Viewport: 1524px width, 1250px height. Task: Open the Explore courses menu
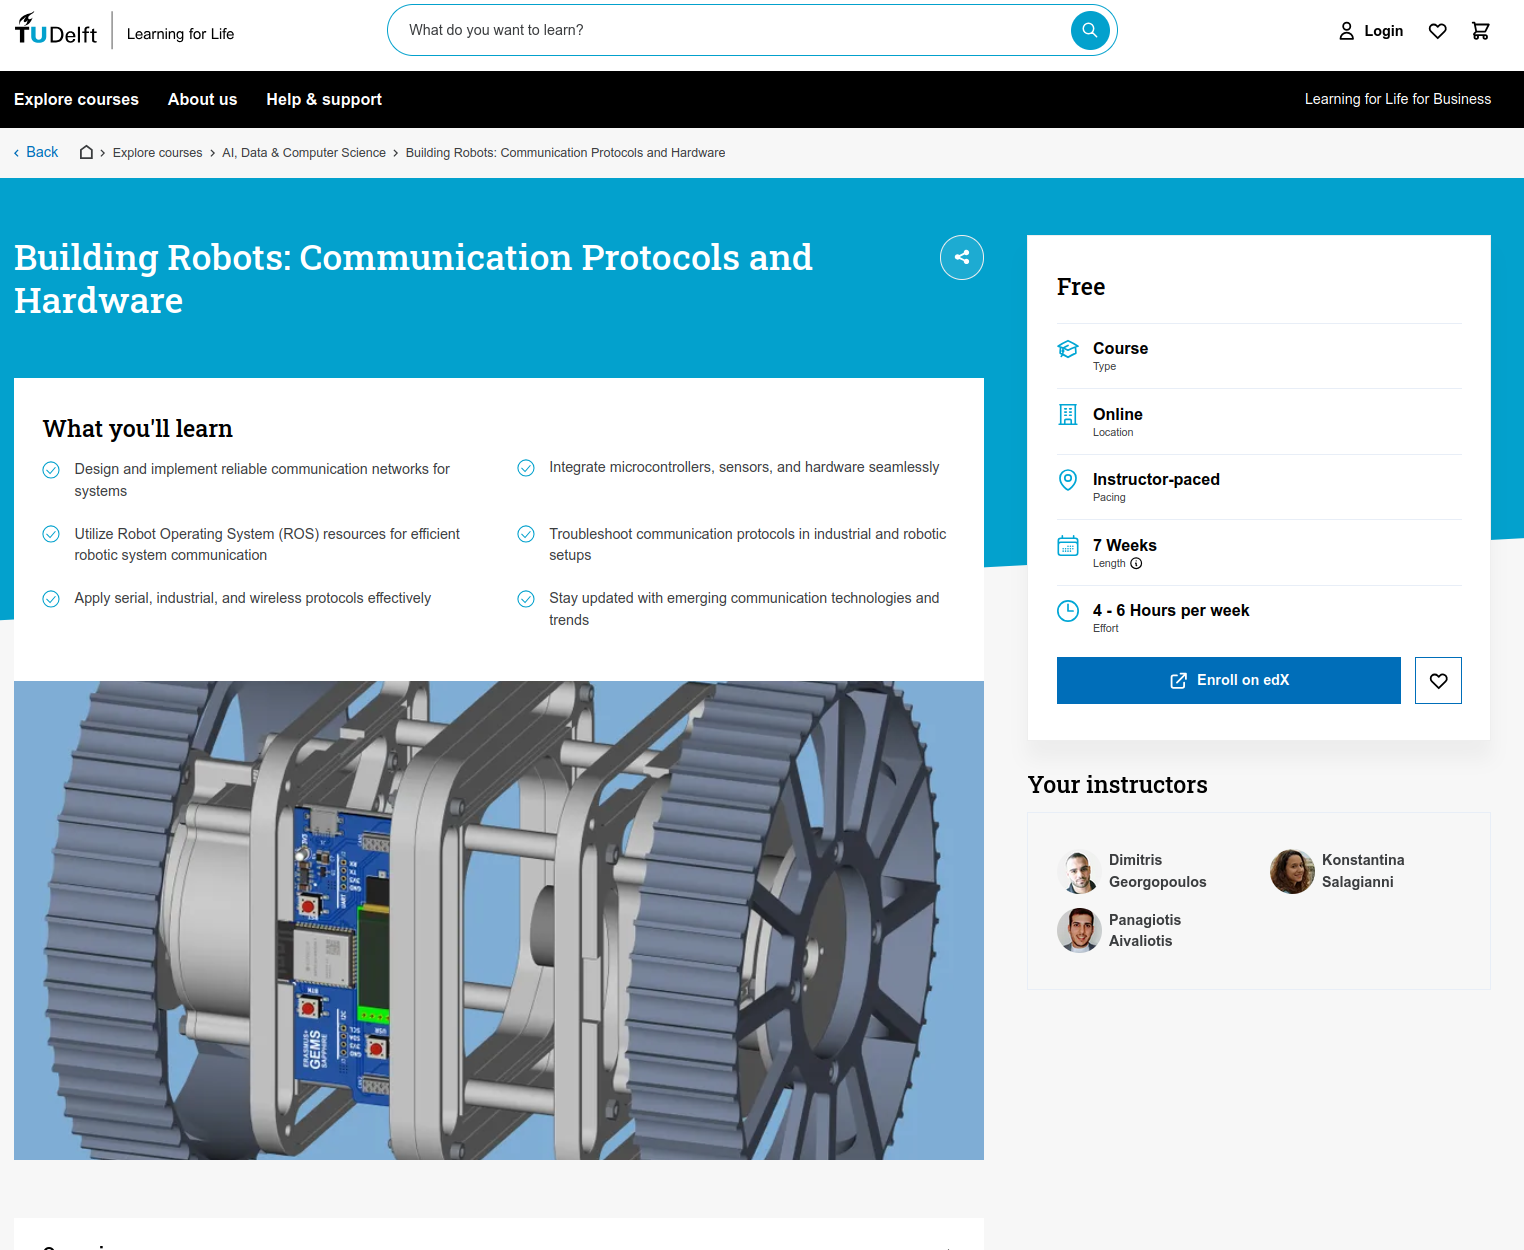(76, 99)
